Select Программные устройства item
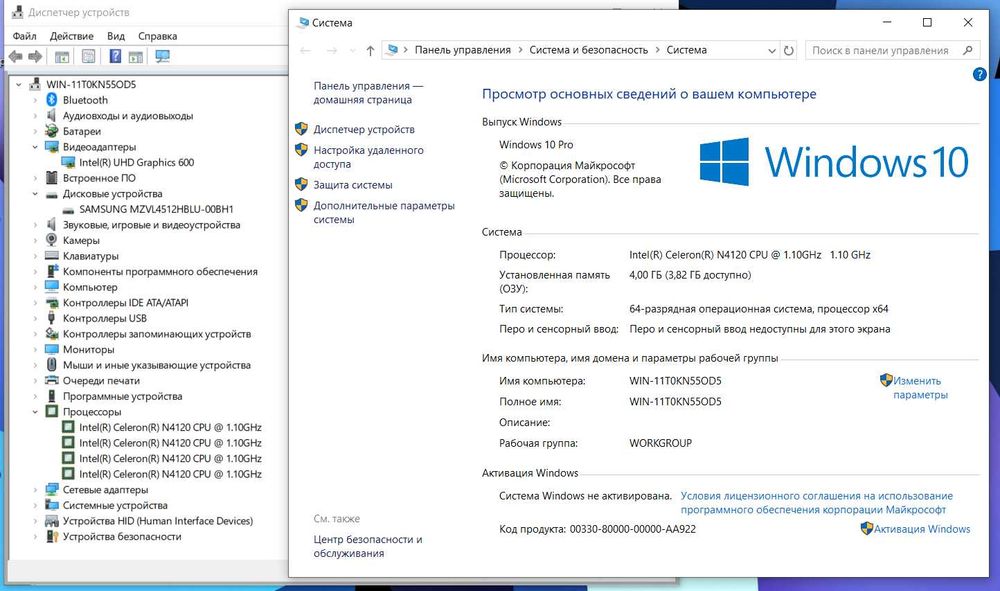The width and height of the screenshot is (1000, 591). pyautogui.click(x=122, y=396)
